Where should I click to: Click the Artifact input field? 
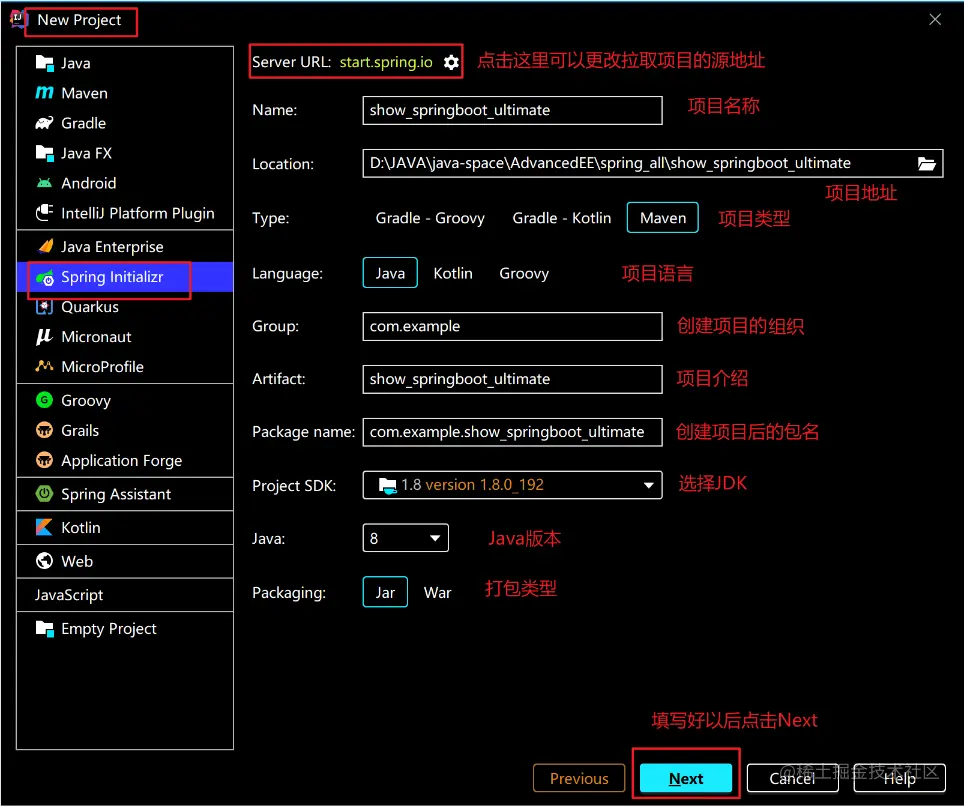(x=513, y=379)
